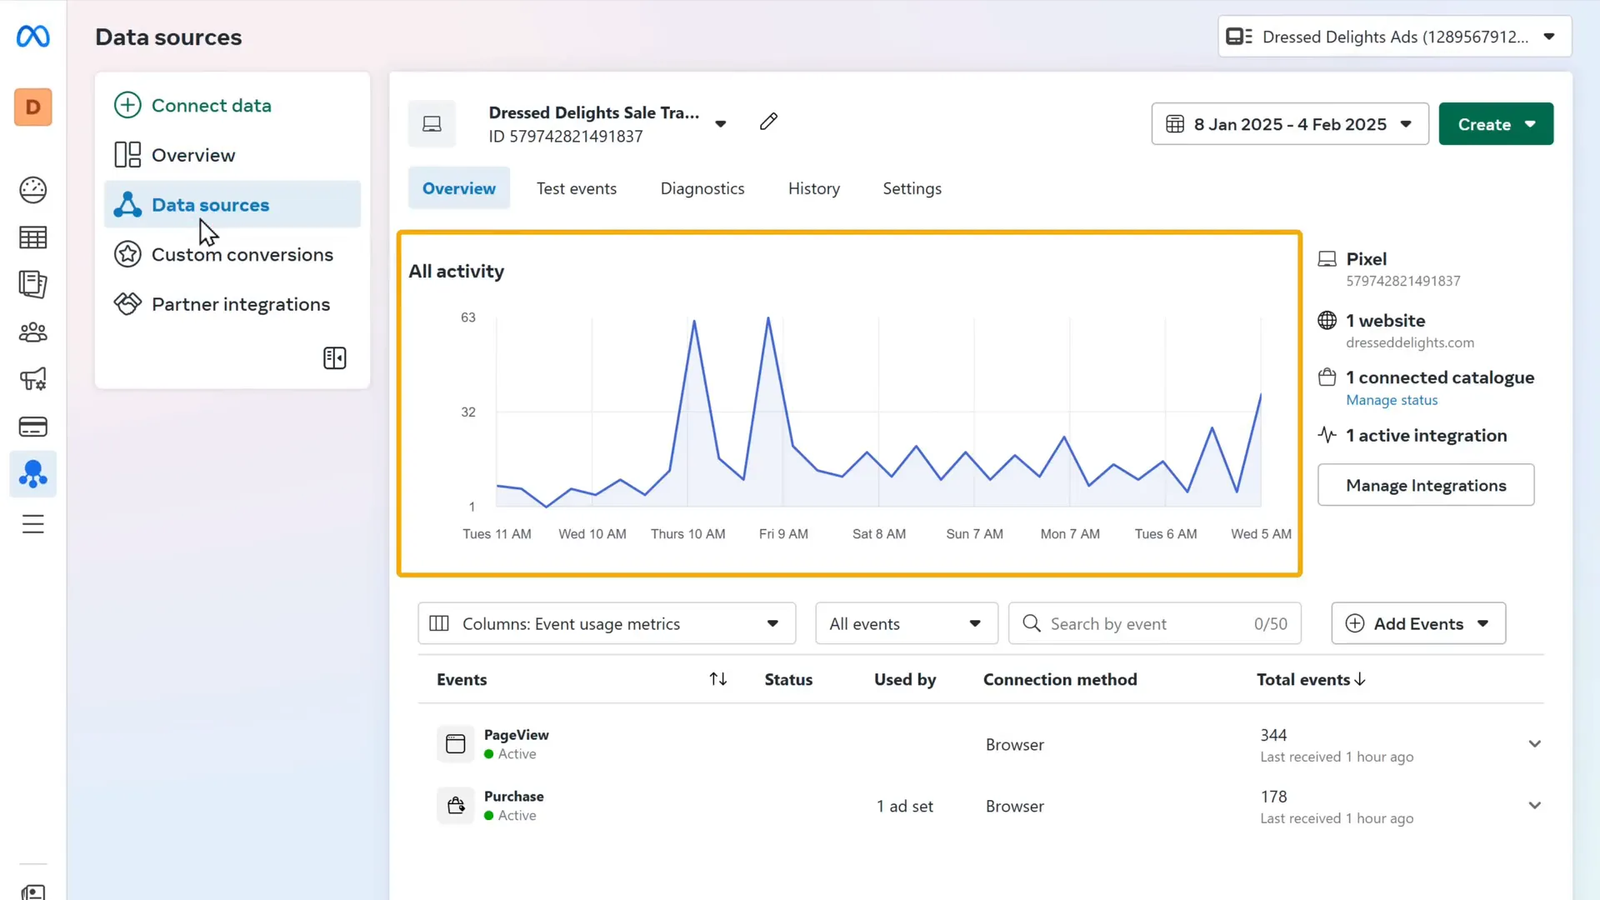Open the Add Events dropdown
Viewport: 1600px width, 900px height.
point(1418,623)
